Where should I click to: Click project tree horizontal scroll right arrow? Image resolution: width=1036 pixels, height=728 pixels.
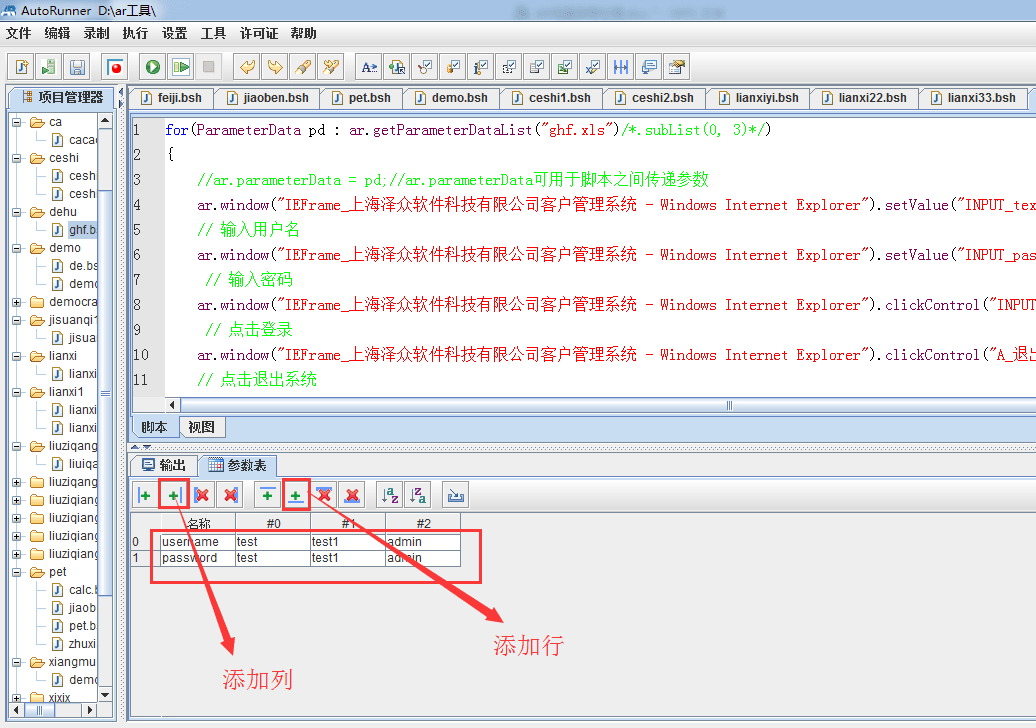pyautogui.click(x=91, y=710)
